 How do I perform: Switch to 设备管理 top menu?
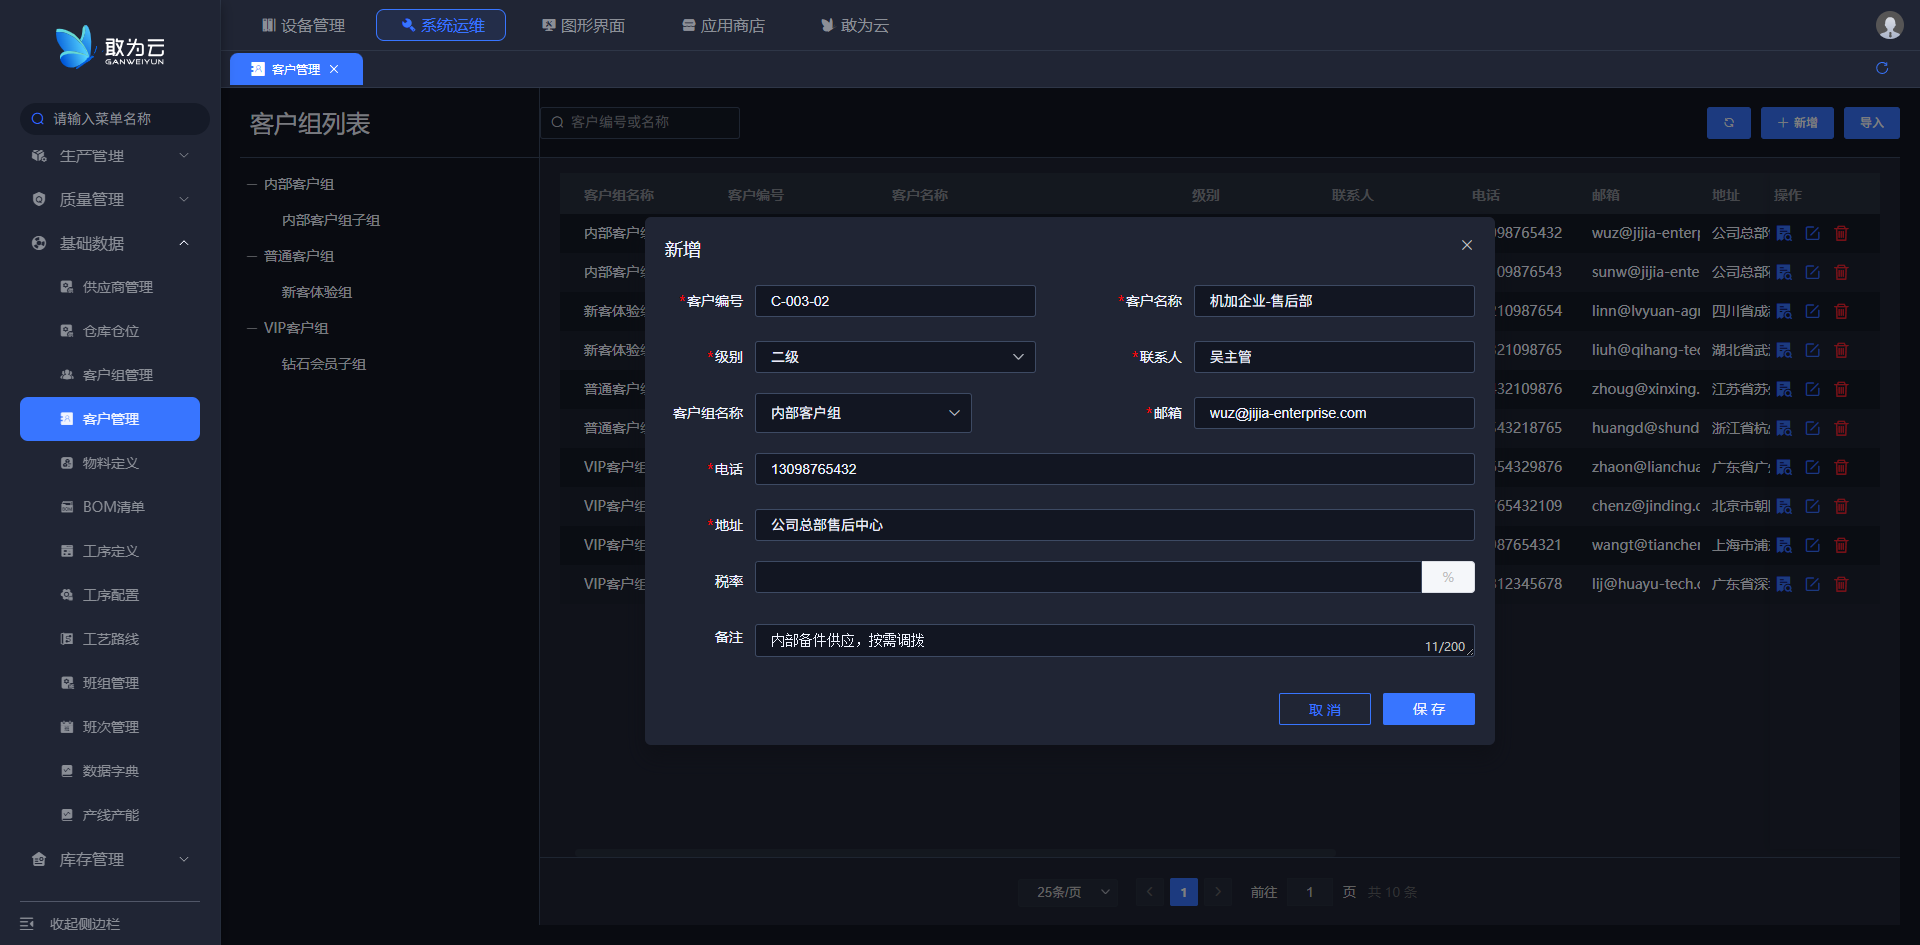(303, 25)
